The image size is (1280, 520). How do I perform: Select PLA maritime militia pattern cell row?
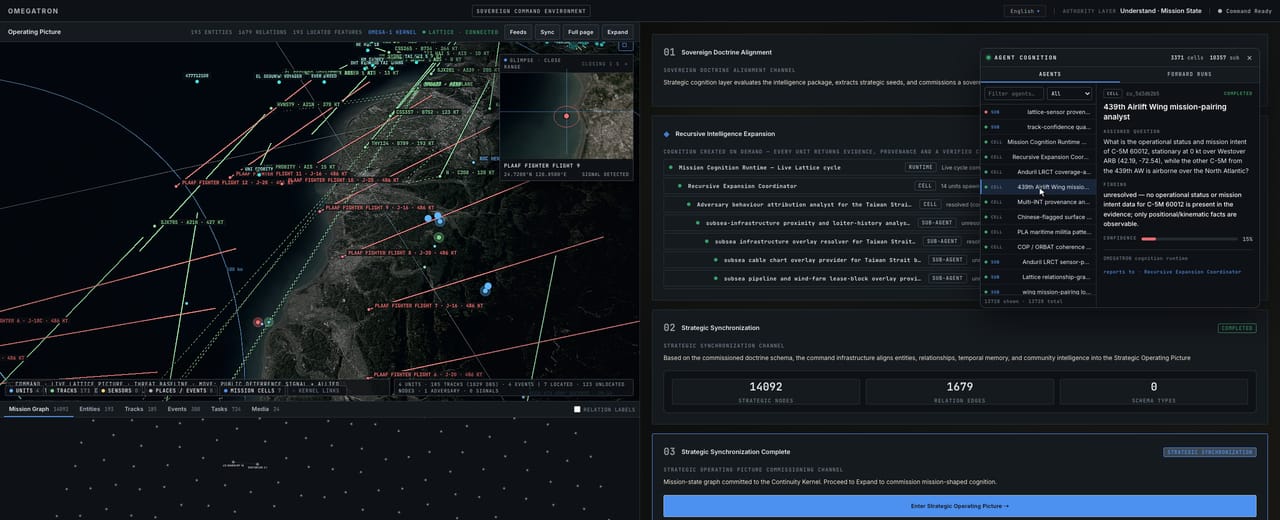1038,232
